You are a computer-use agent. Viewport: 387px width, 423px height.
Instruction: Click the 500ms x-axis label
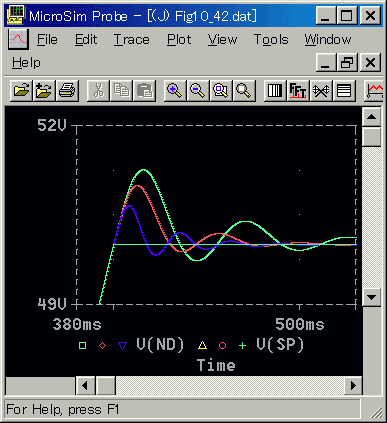tap(299, 324)
